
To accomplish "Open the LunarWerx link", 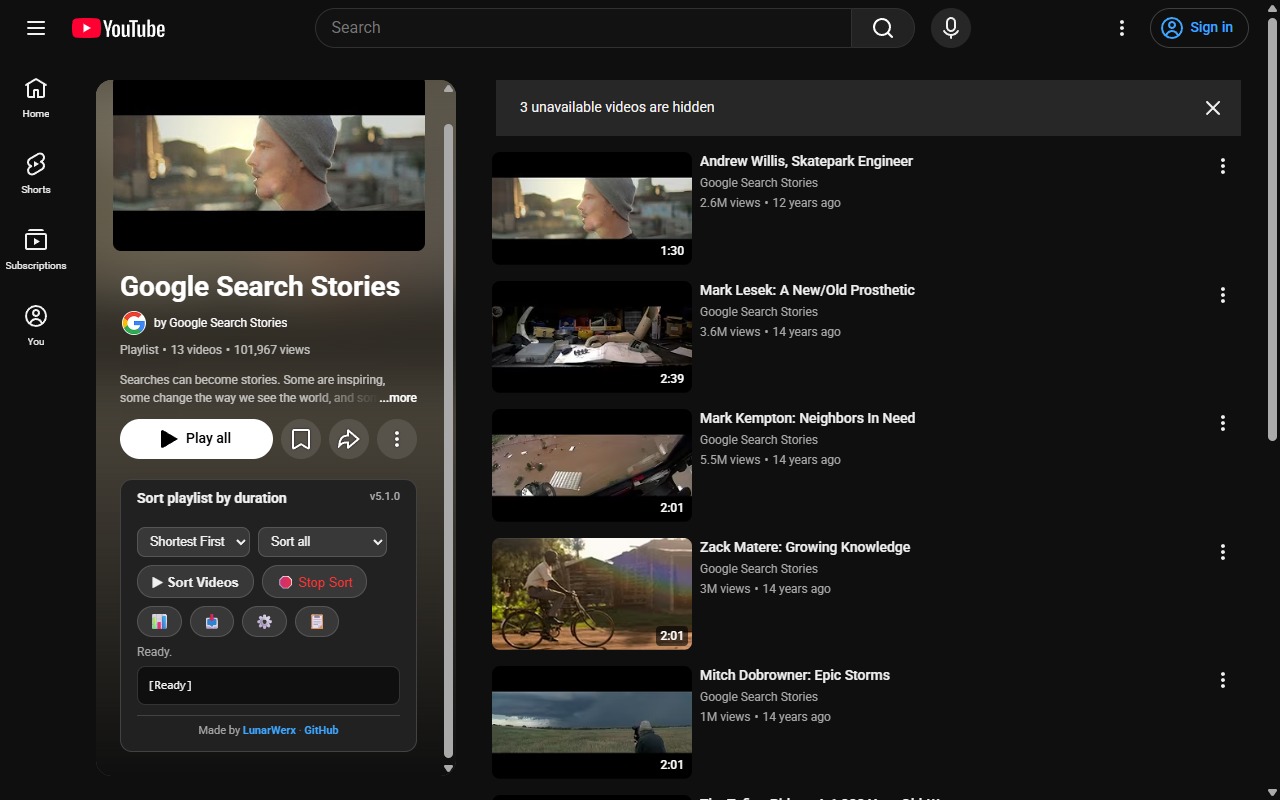I will point(269,730).
